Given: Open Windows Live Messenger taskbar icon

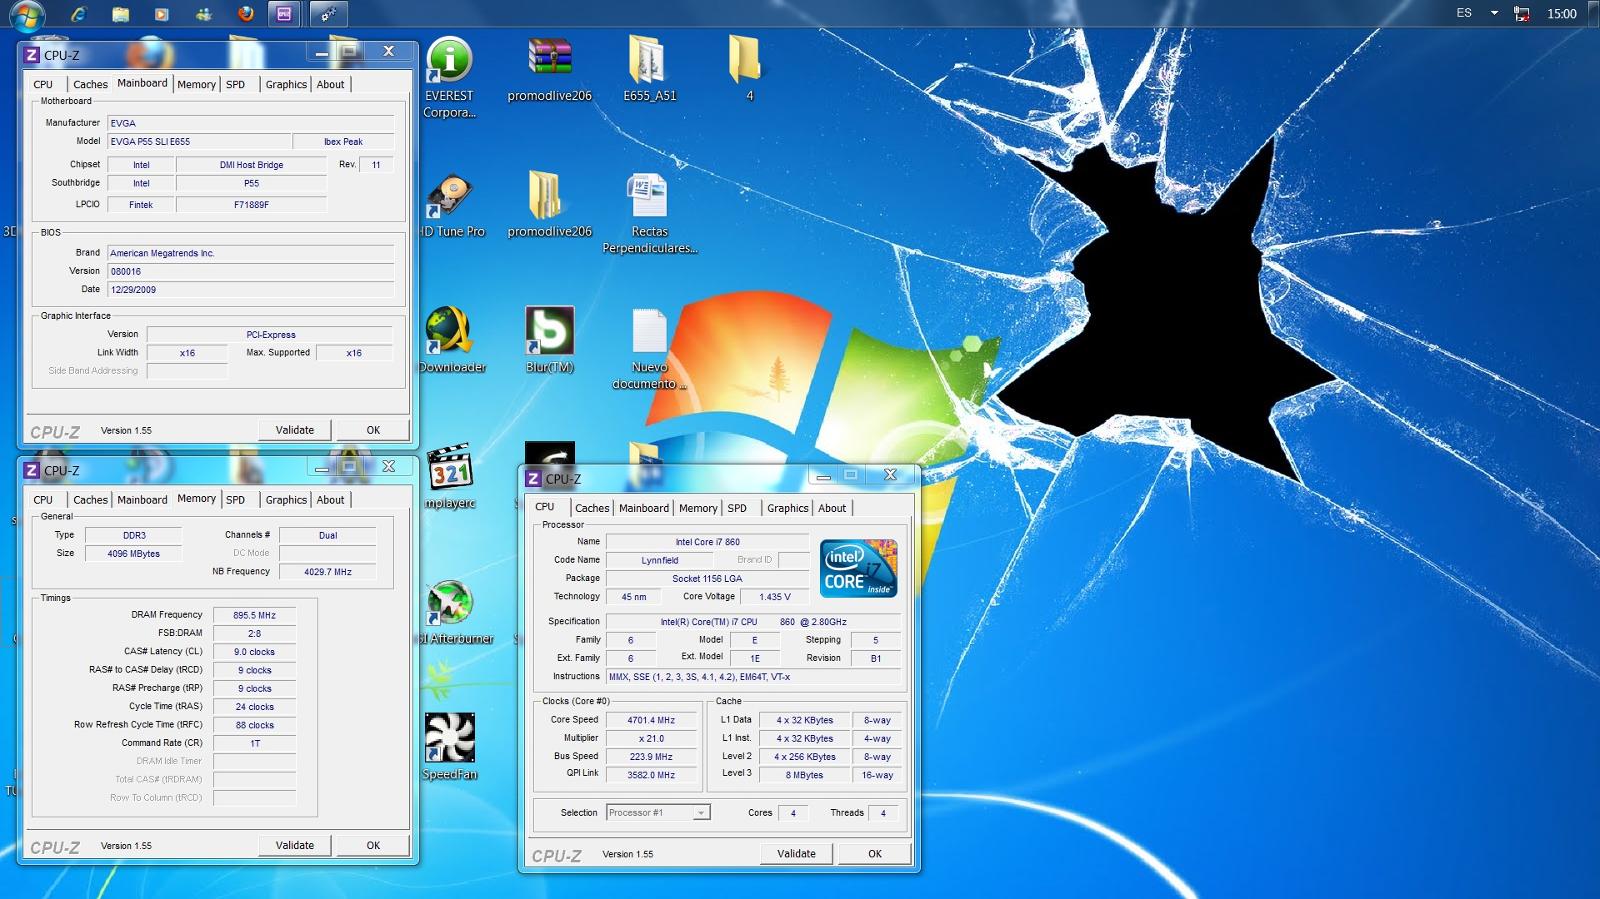Looking at the screenshot, I should pyautogui.click(x=204, y=14).
